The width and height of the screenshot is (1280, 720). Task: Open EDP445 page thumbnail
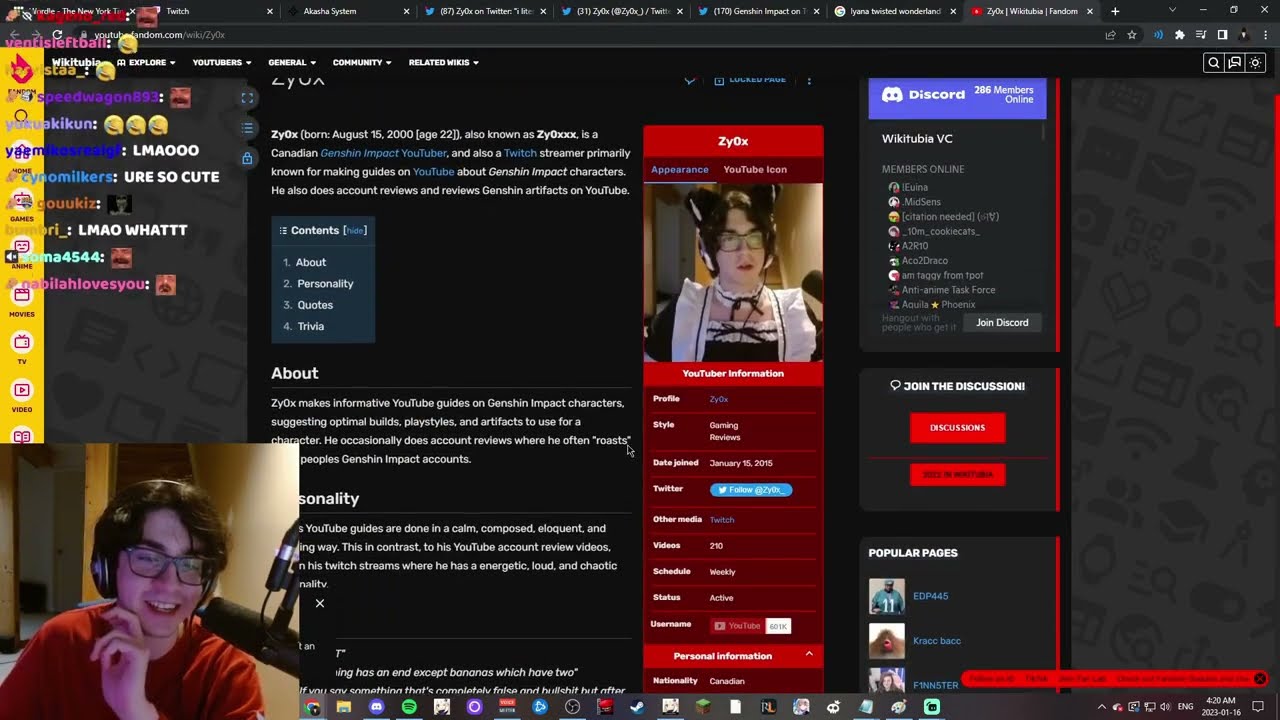click(x=887, y=596)
